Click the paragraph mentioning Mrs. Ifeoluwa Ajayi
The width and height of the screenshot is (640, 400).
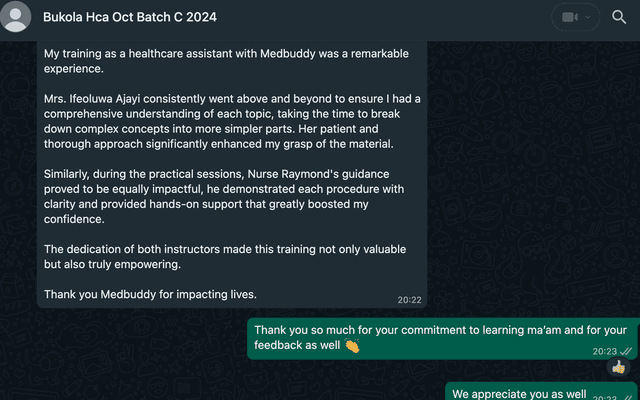point(232,121)
